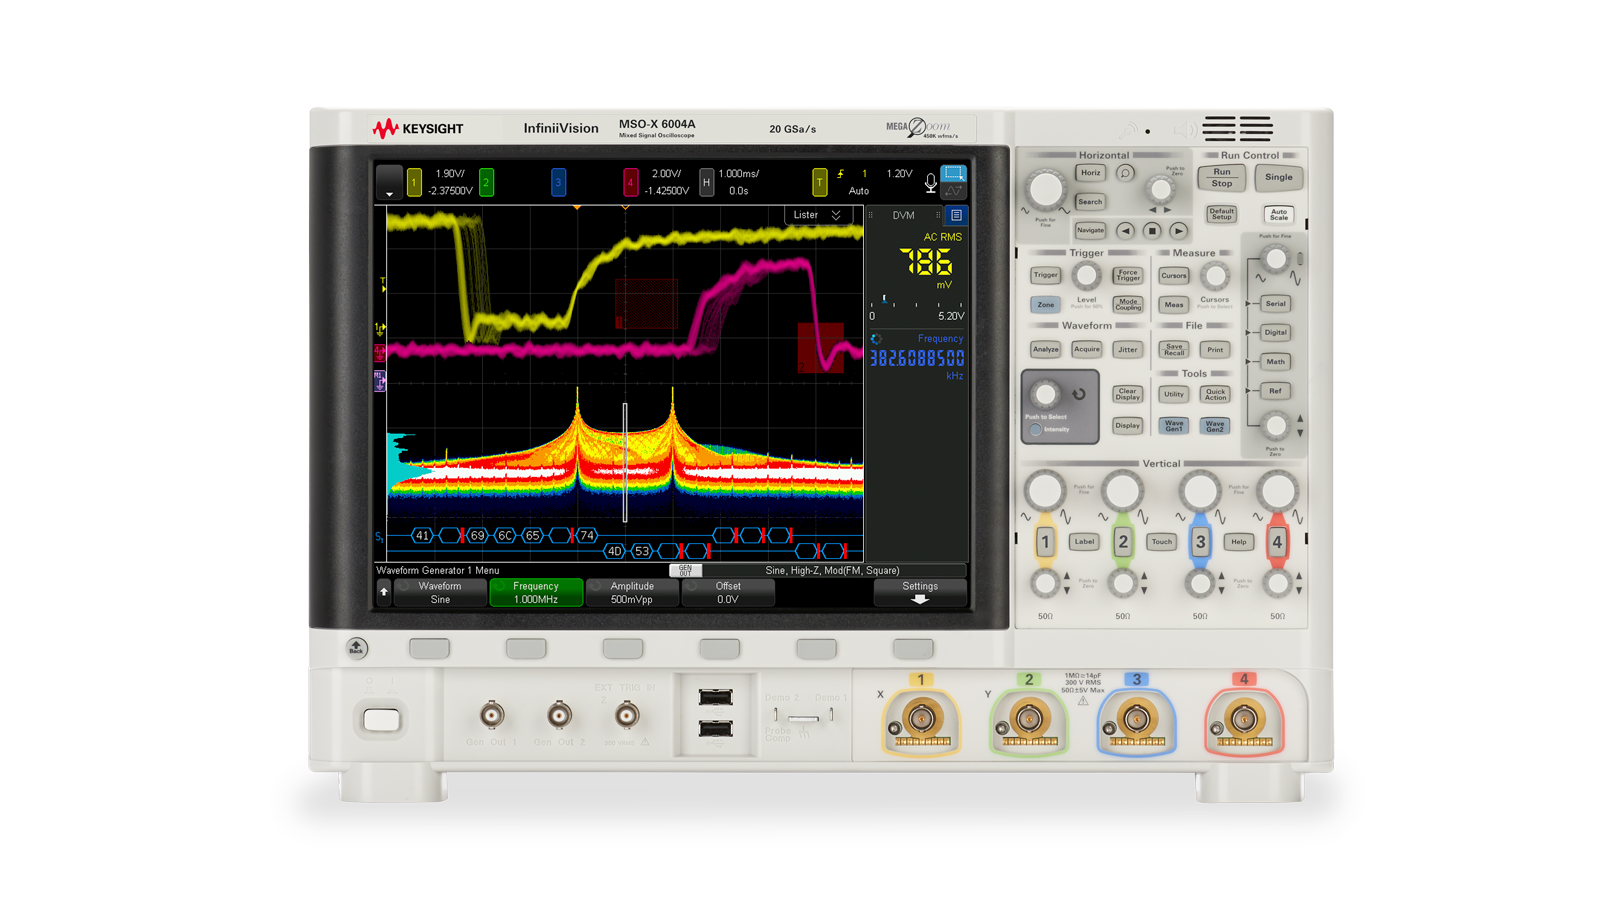
Task: Open the sidebar list icon next to DVM
Action: pyautogui.click(x=956, y=215)
